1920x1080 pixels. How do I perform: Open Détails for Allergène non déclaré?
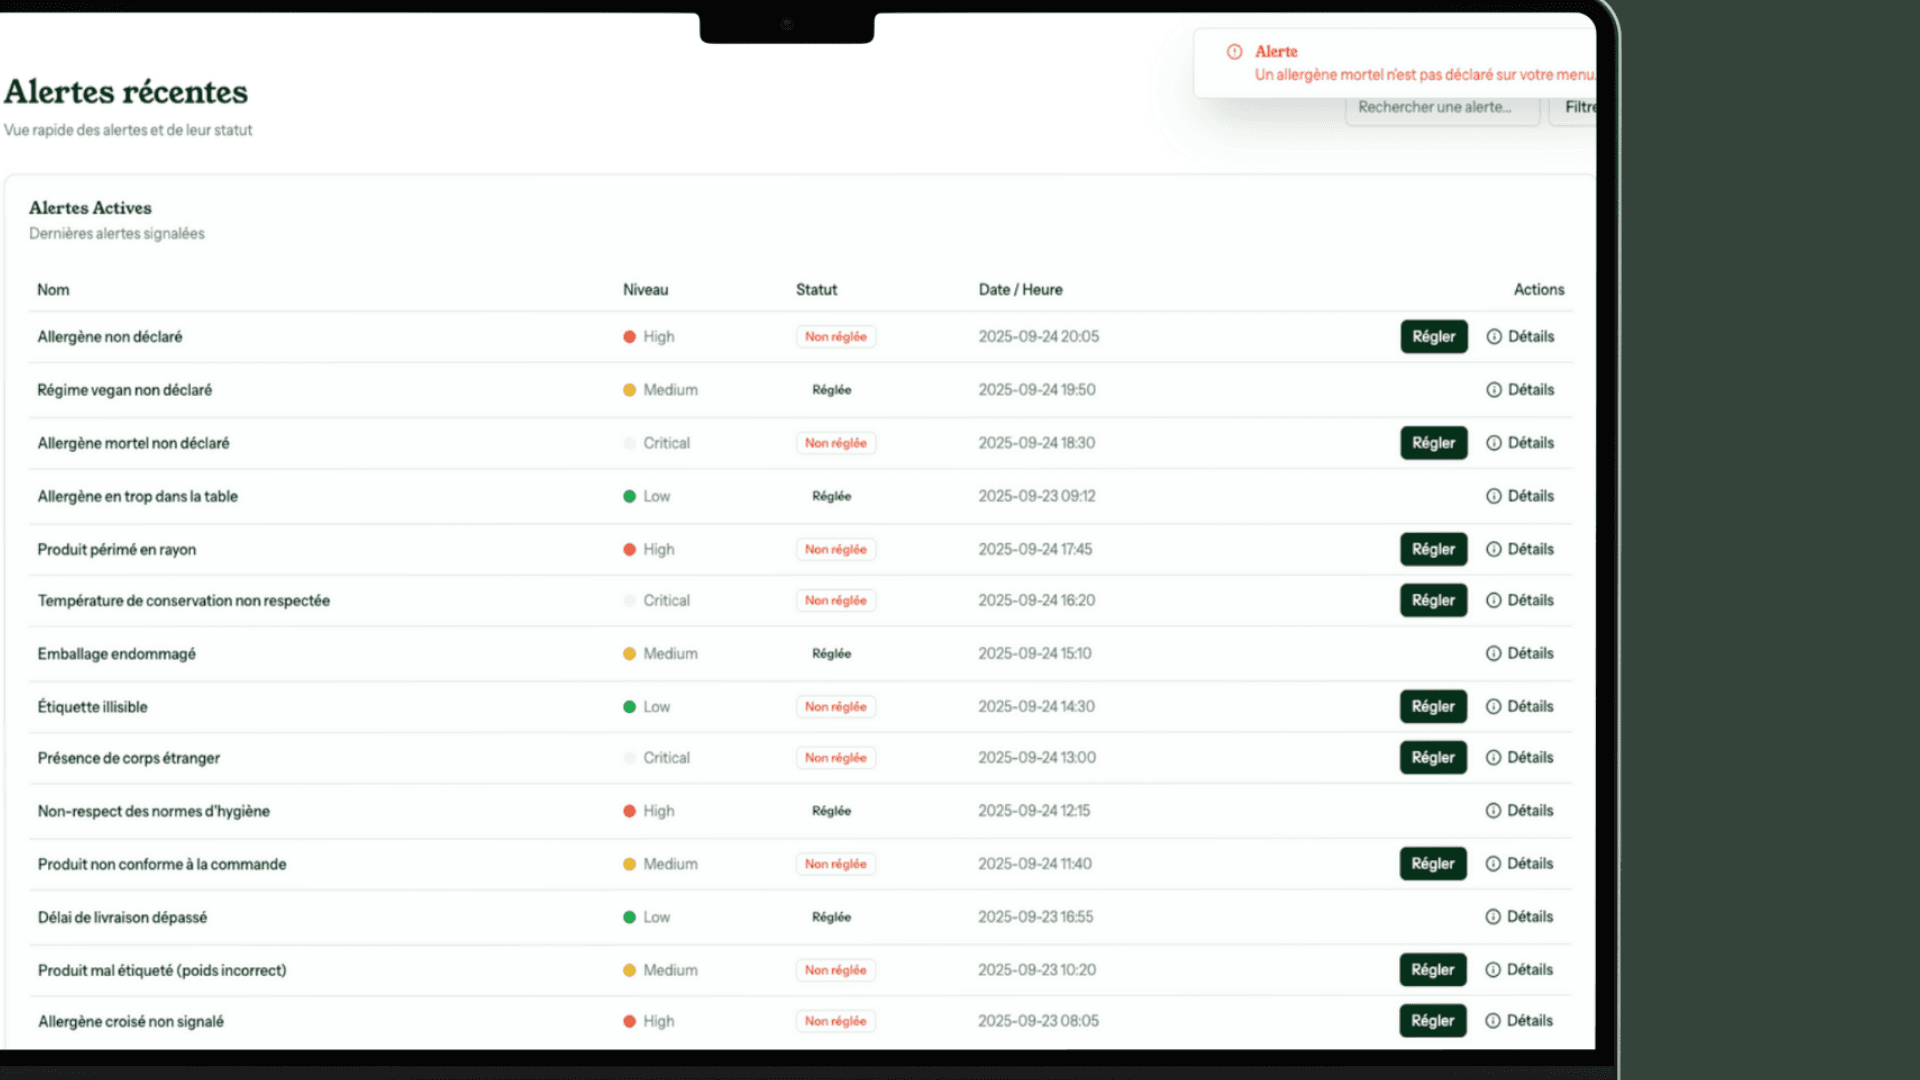point(1520,337)
